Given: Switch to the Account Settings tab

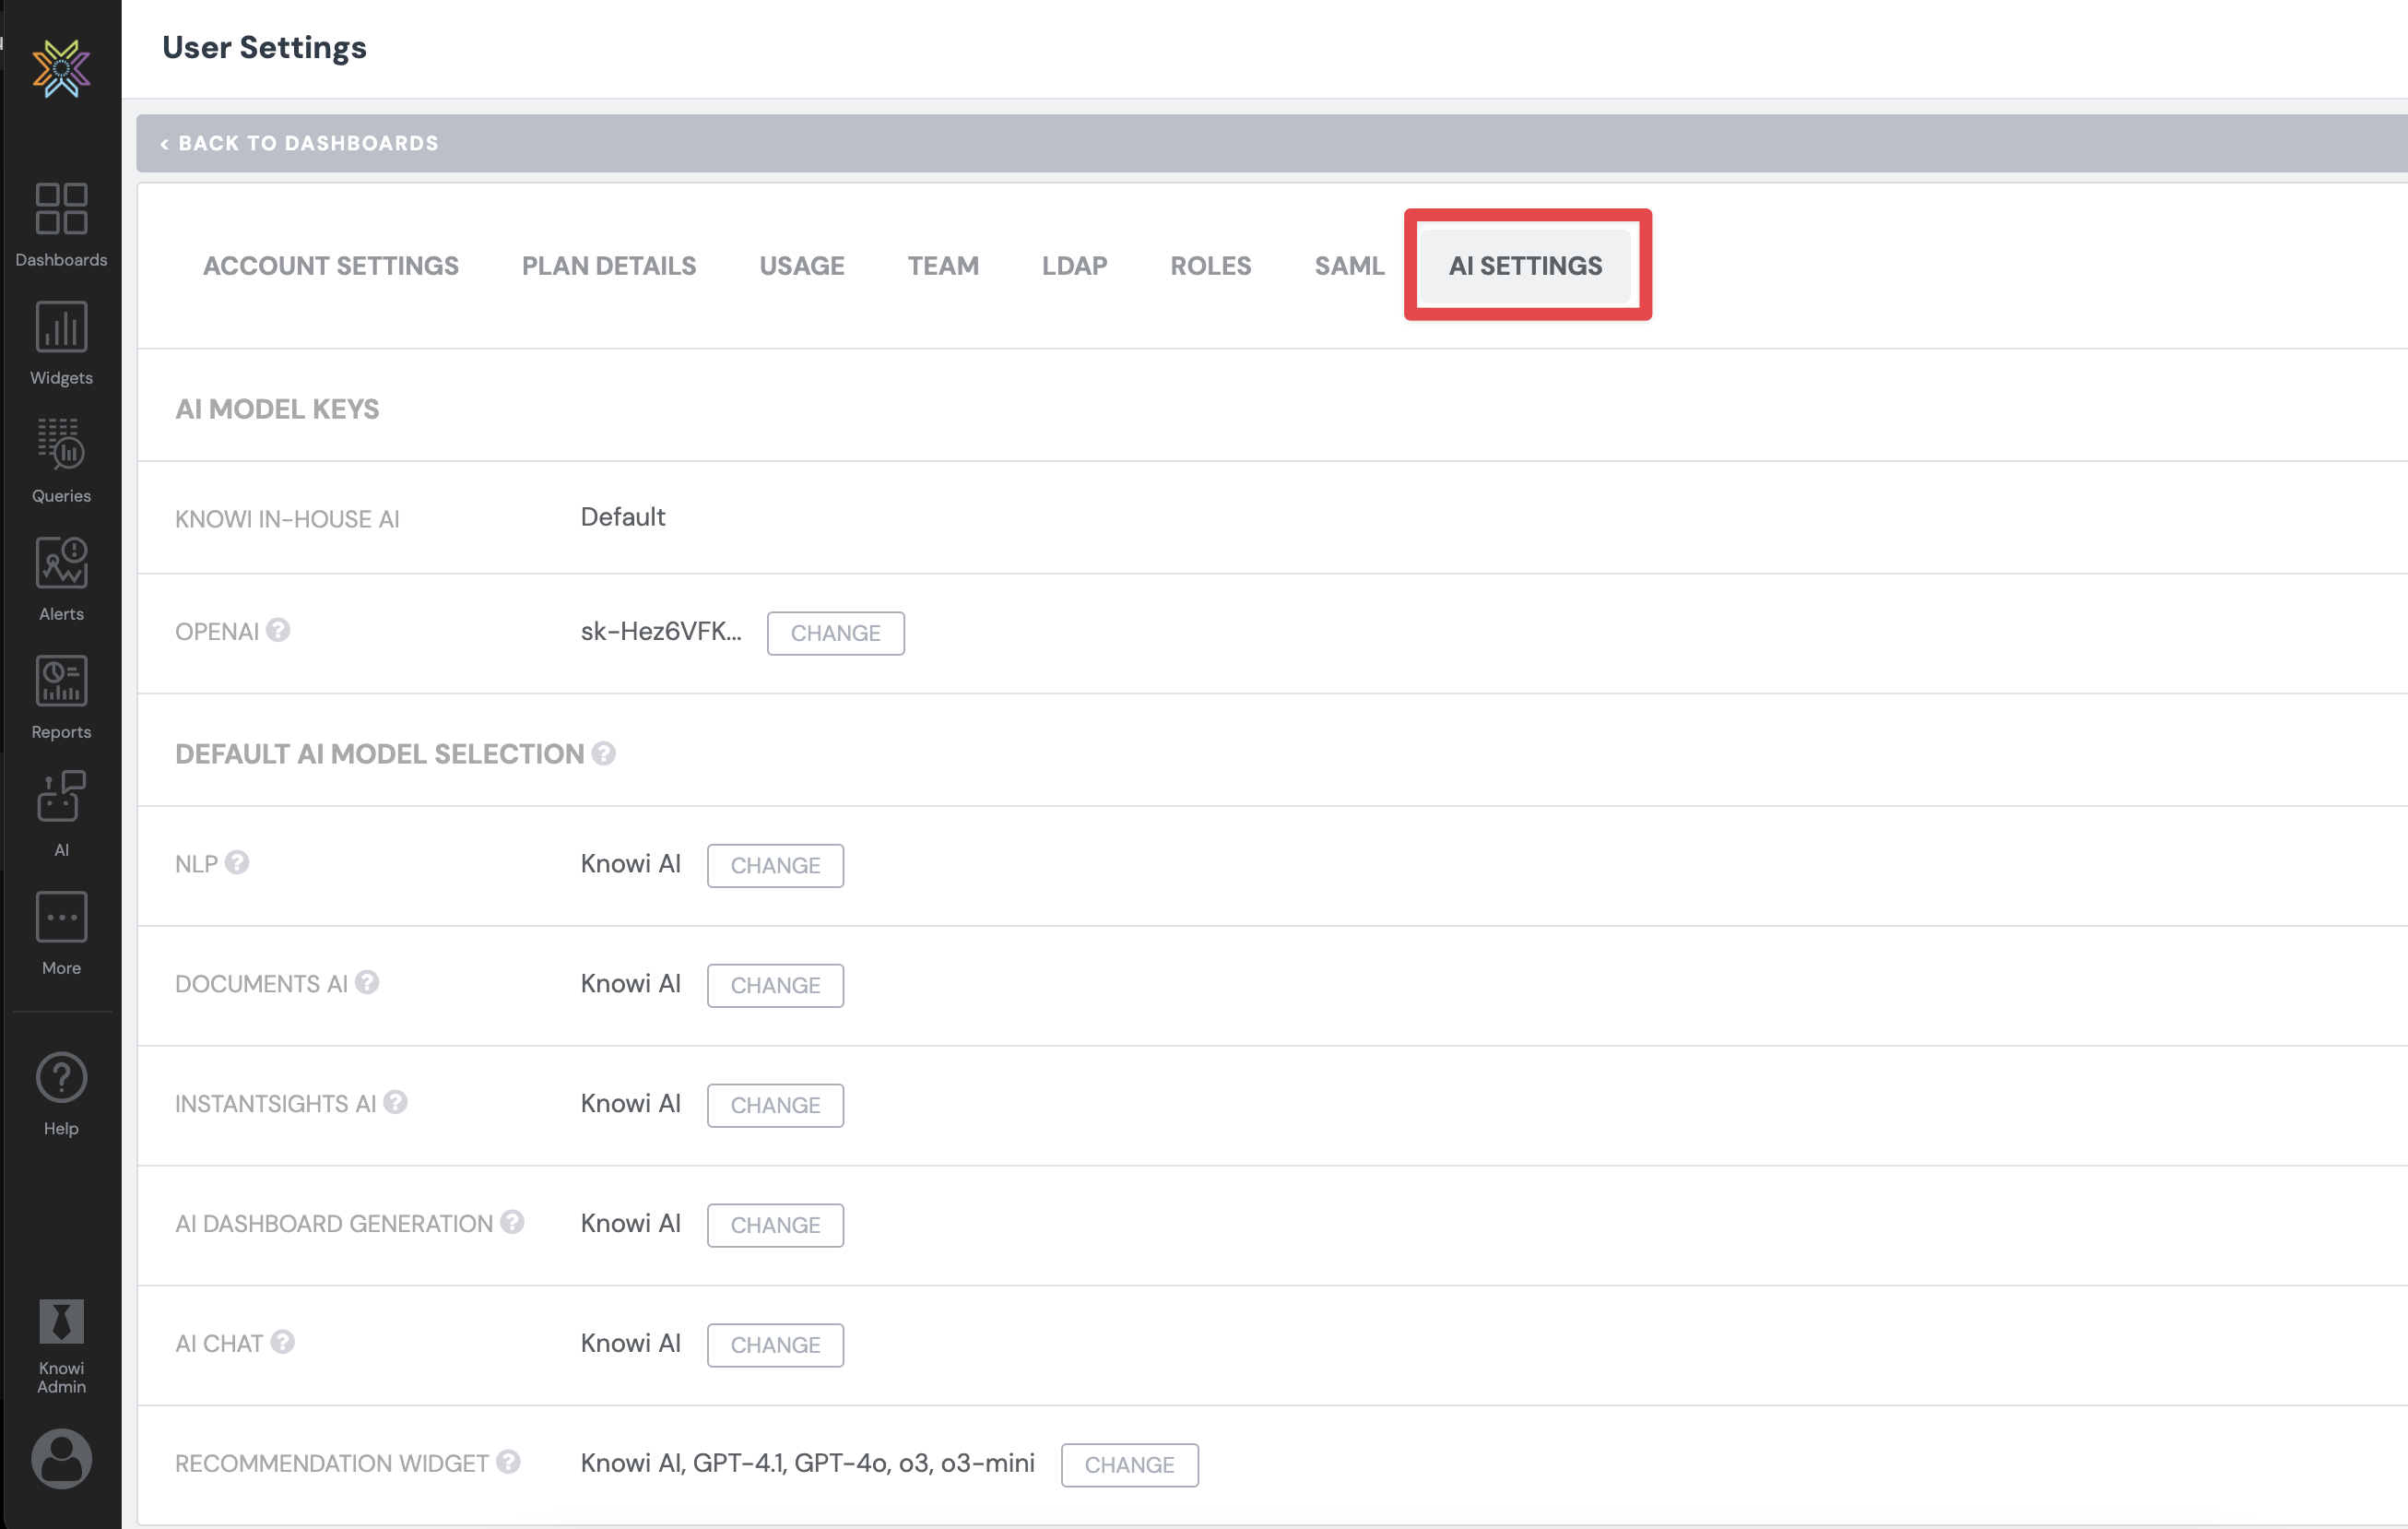Looking at the screenshot, I should pyautogui.click(x=330, y=266).
